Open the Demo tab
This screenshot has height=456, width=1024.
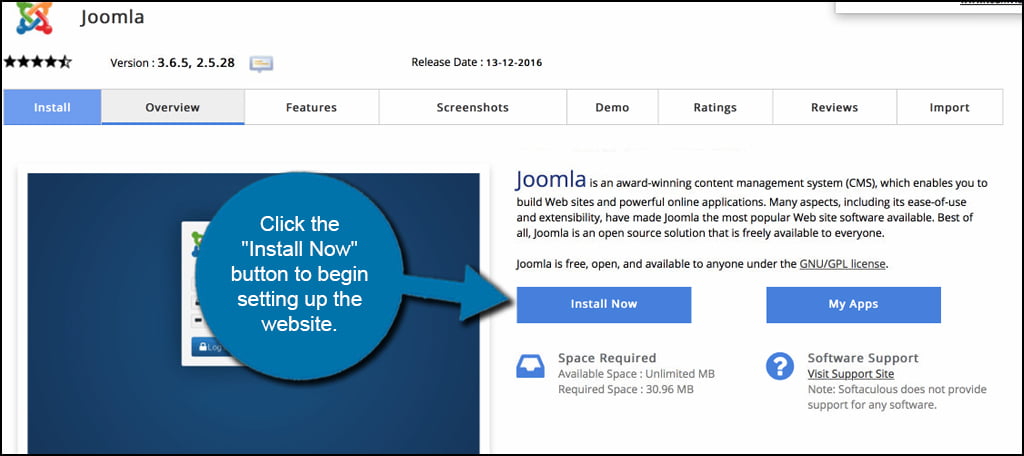(613, 107)
